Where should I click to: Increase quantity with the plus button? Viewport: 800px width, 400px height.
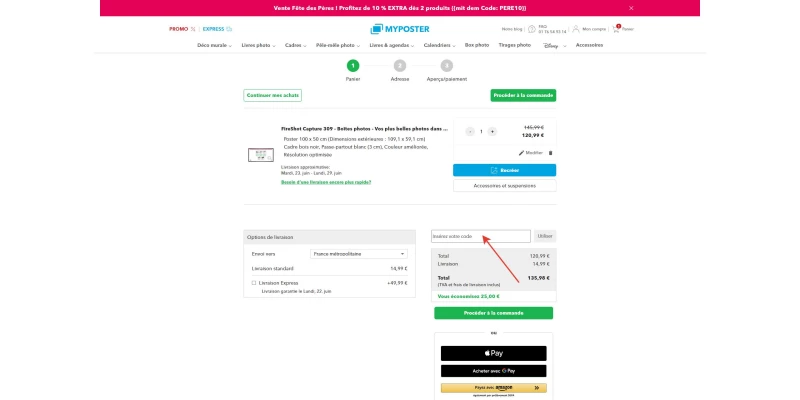coord(492,132)
